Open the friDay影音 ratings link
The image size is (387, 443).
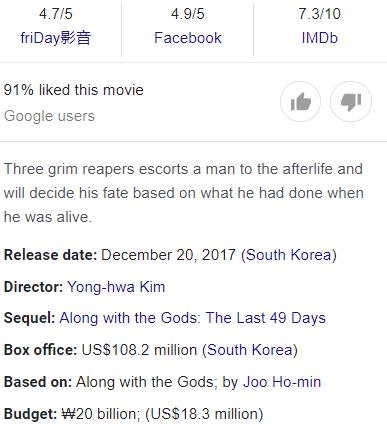(56, 38)
